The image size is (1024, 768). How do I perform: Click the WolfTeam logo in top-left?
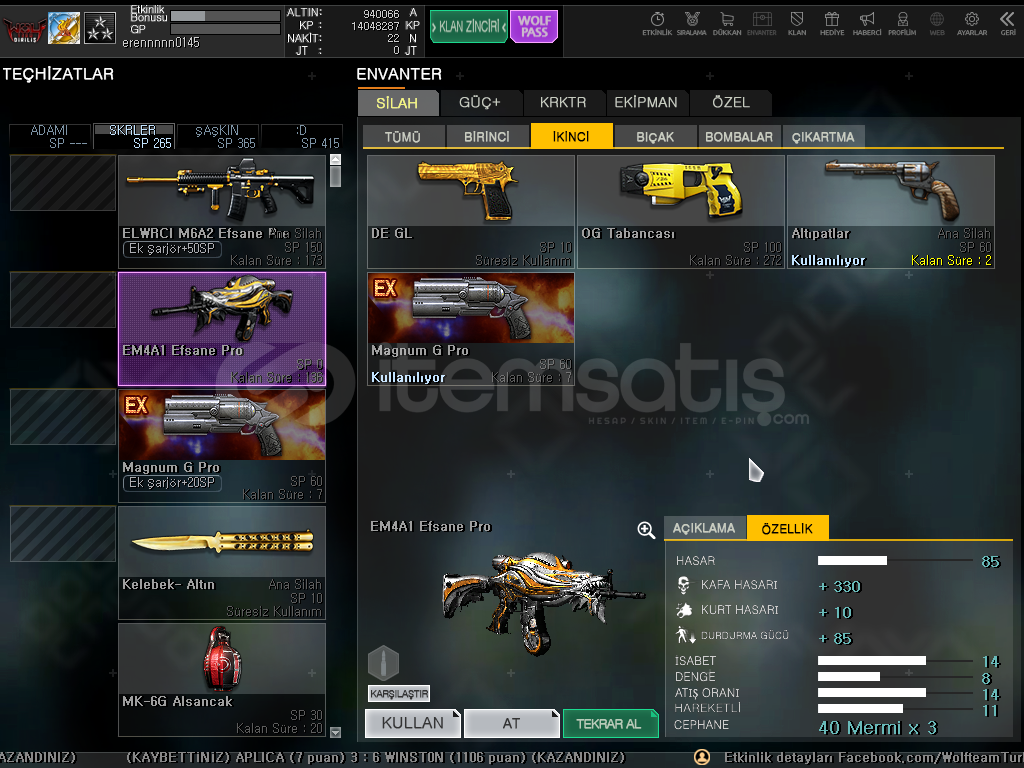pos(25,28)
